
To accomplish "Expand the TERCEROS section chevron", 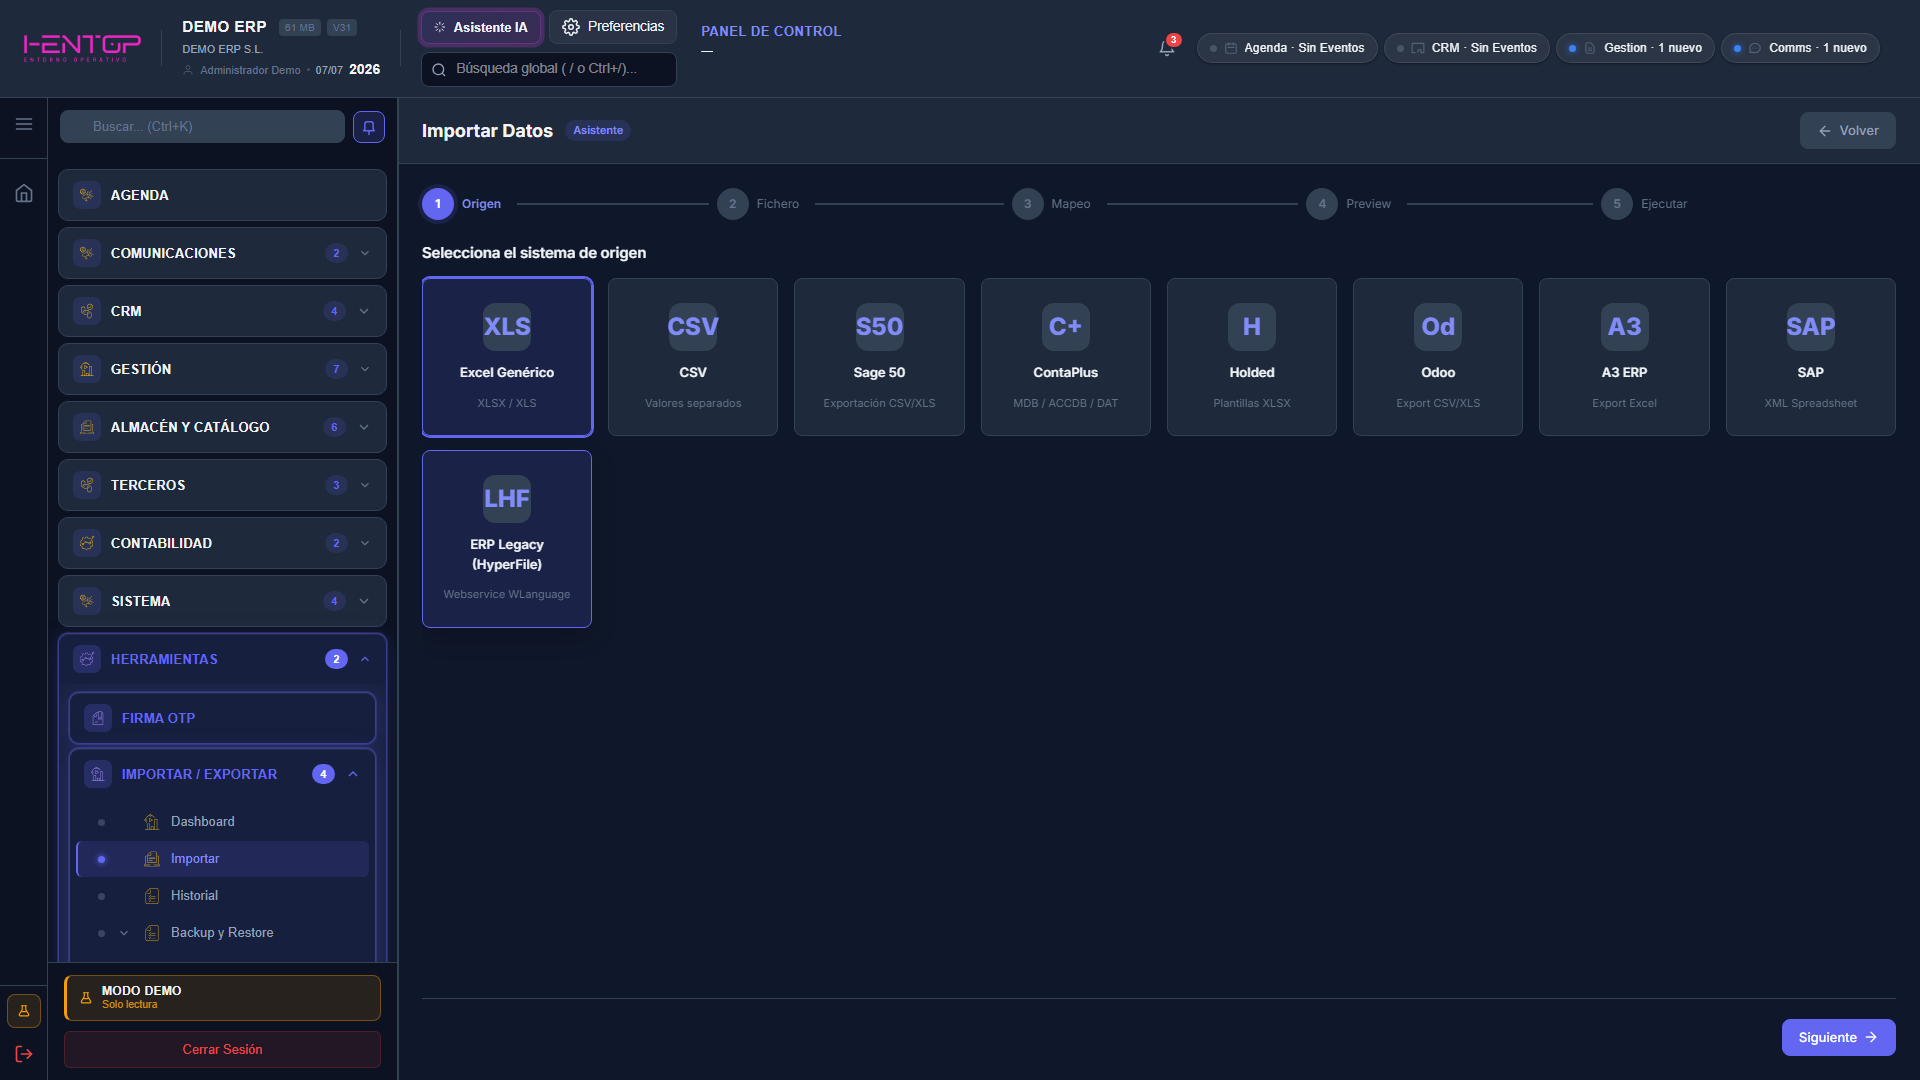I will pyautogui.click(x=365, y=485).
